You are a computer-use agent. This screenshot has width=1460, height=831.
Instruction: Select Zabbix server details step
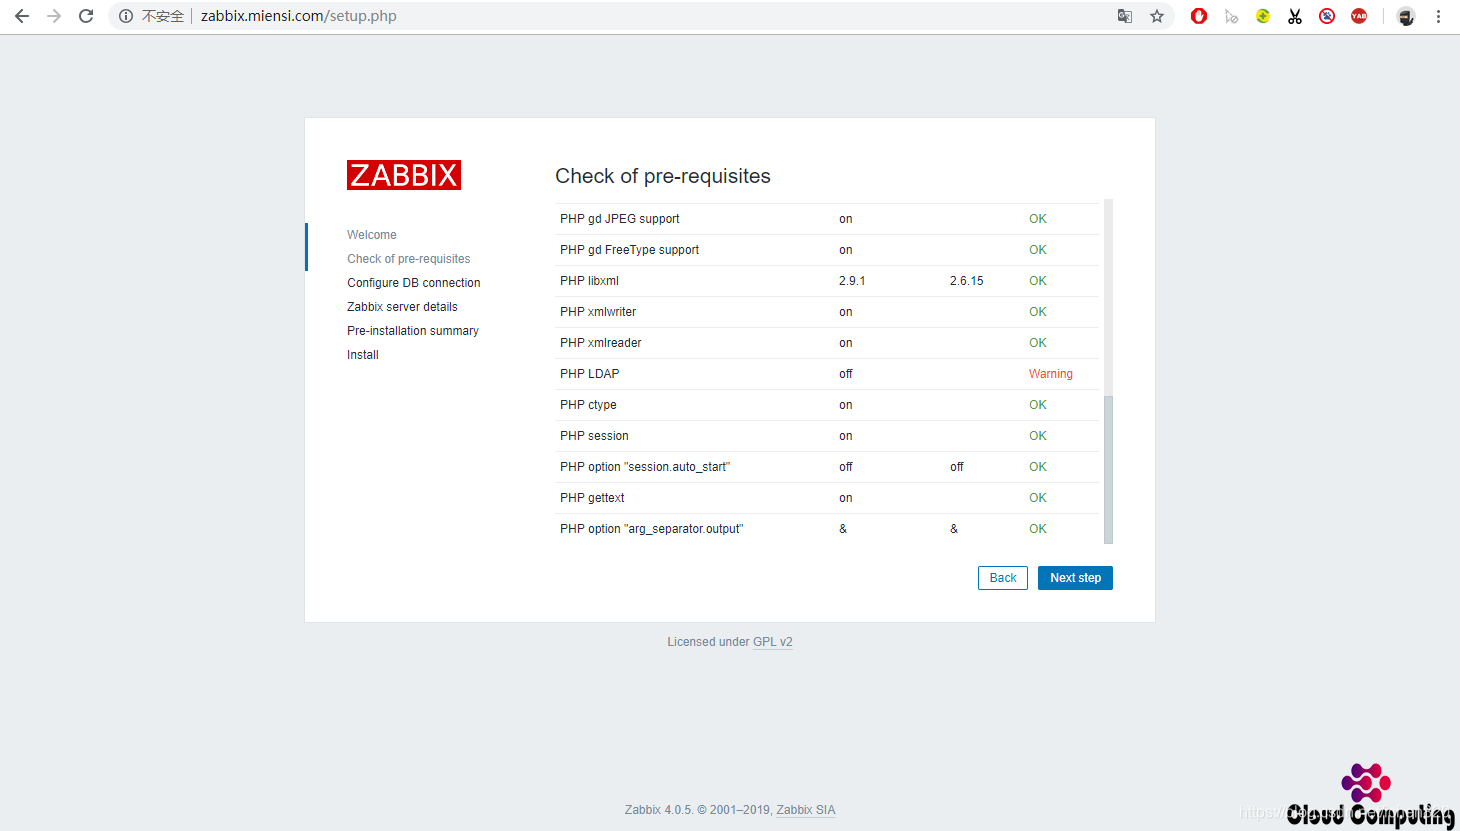click(402, 307)
